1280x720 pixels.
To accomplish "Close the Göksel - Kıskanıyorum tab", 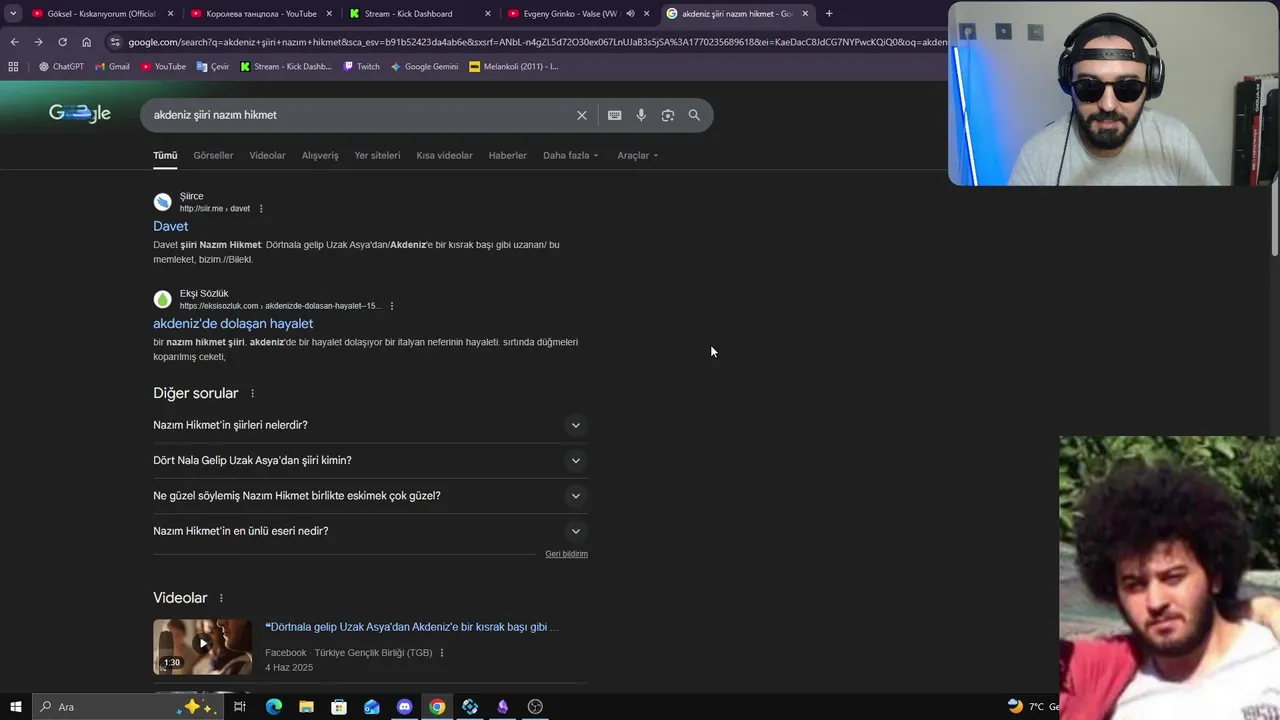I will (170, 14).
